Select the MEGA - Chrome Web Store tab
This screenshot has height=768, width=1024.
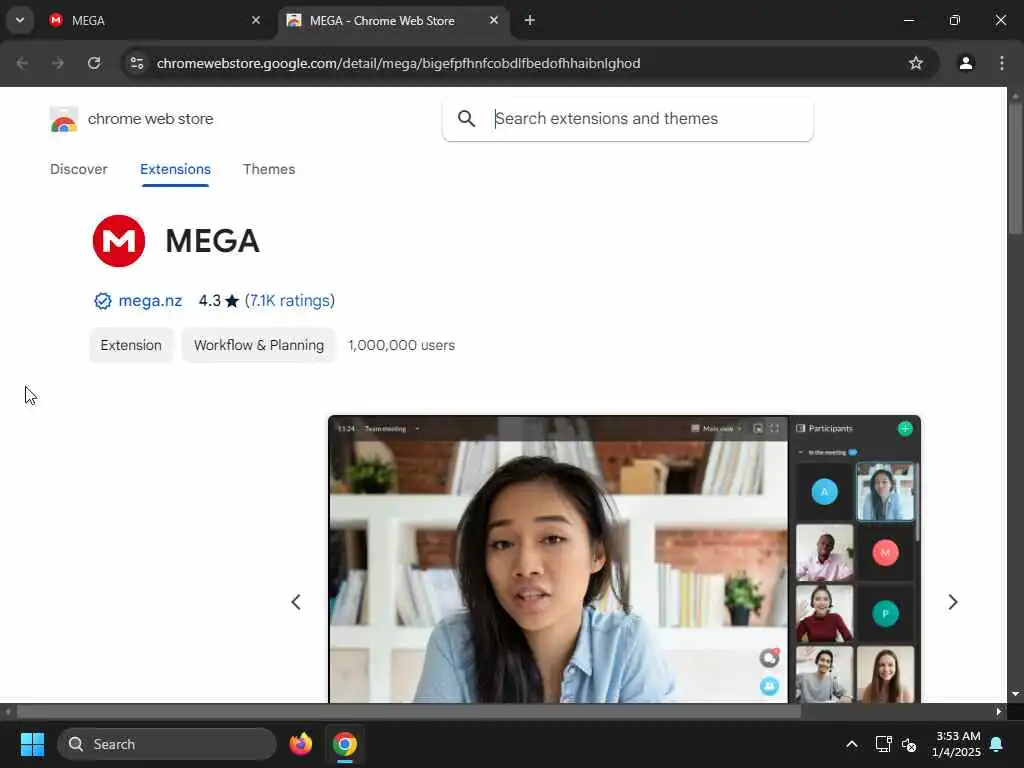pos(393,20)
